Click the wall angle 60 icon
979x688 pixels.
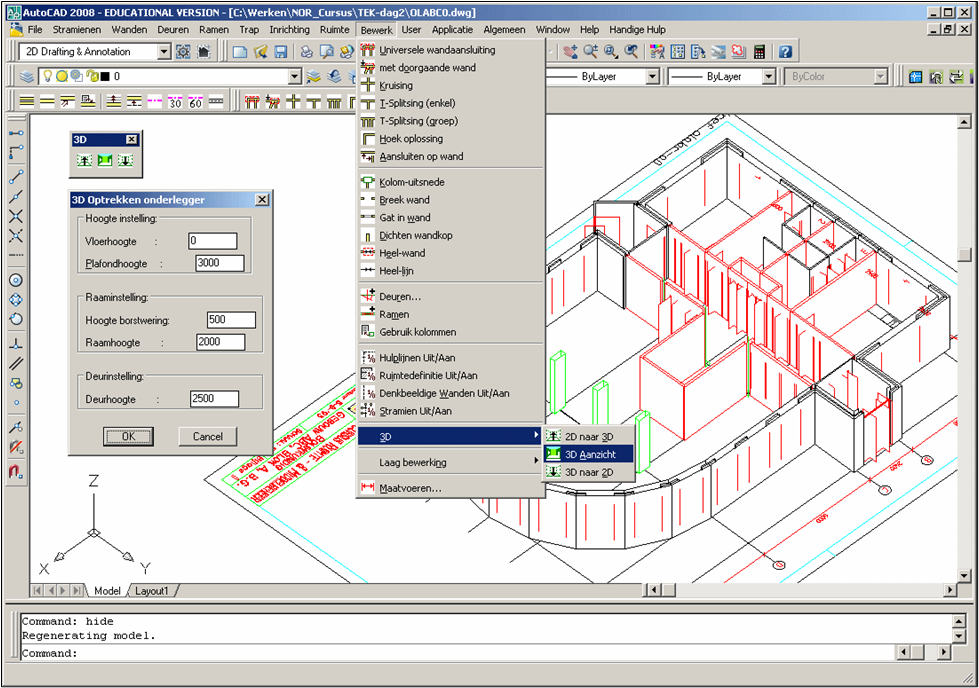point(195,102)
